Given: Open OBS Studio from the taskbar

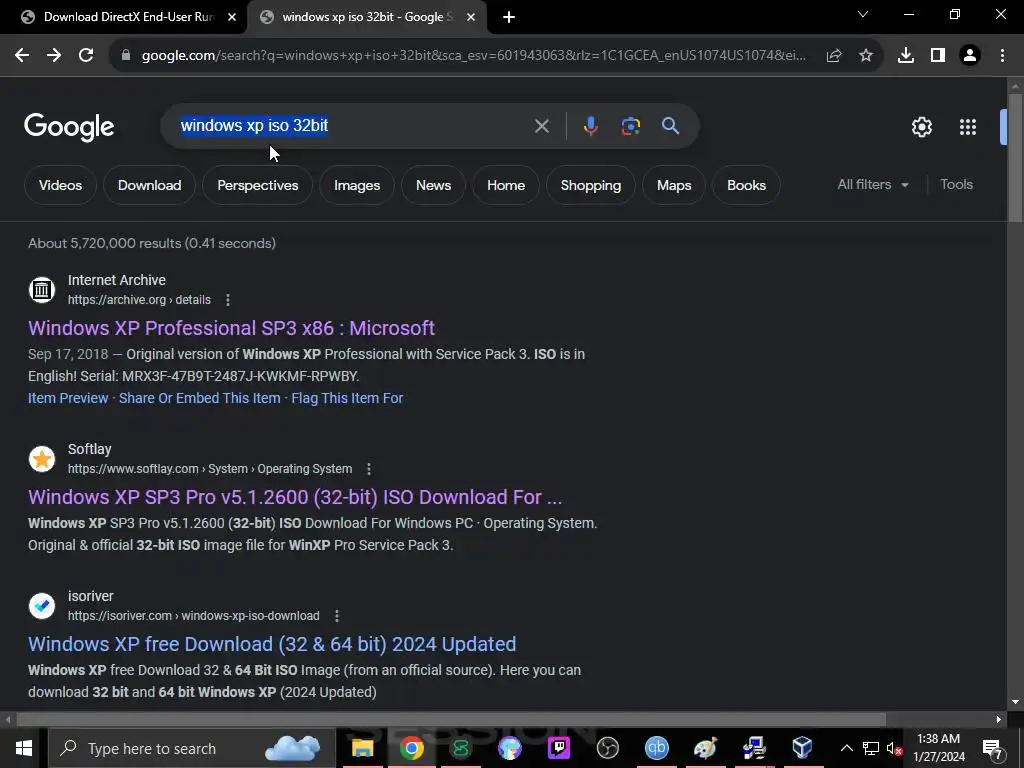Looking at the screenshot, I should tap(607, 748).
